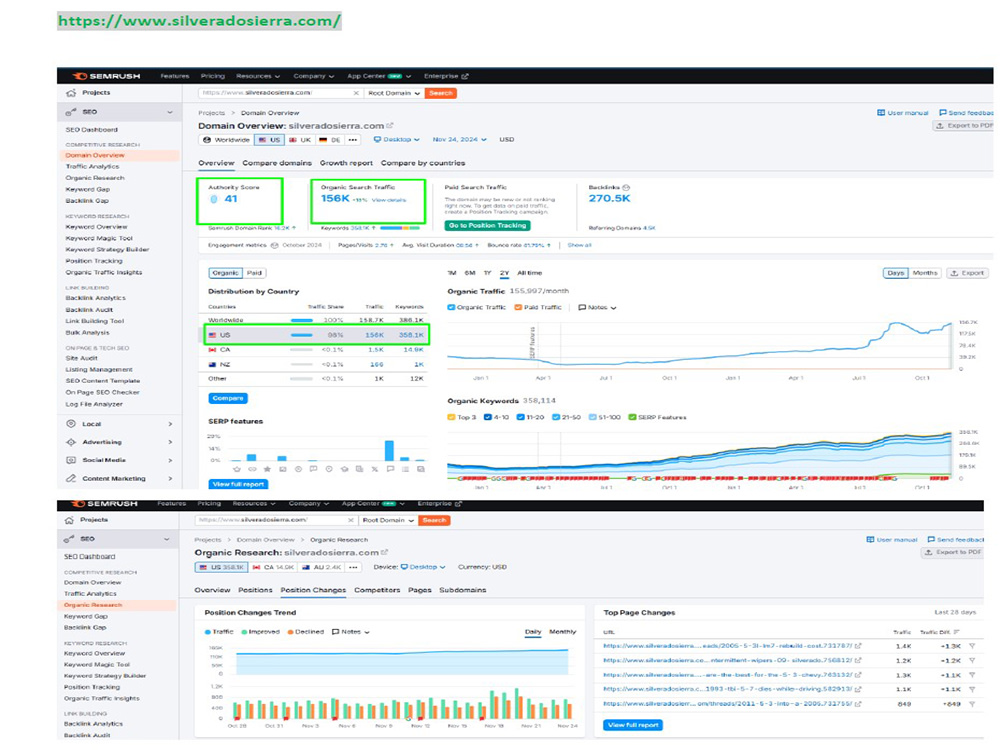
Task: Toggle the SERP Features checkbox
Action: click(x=633, y=418)
